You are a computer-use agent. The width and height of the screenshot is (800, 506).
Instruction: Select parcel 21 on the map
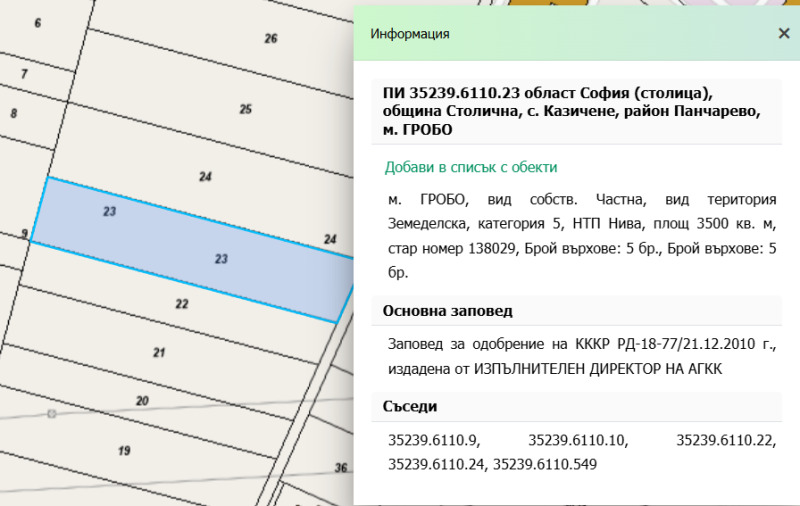tap(158, 352)
